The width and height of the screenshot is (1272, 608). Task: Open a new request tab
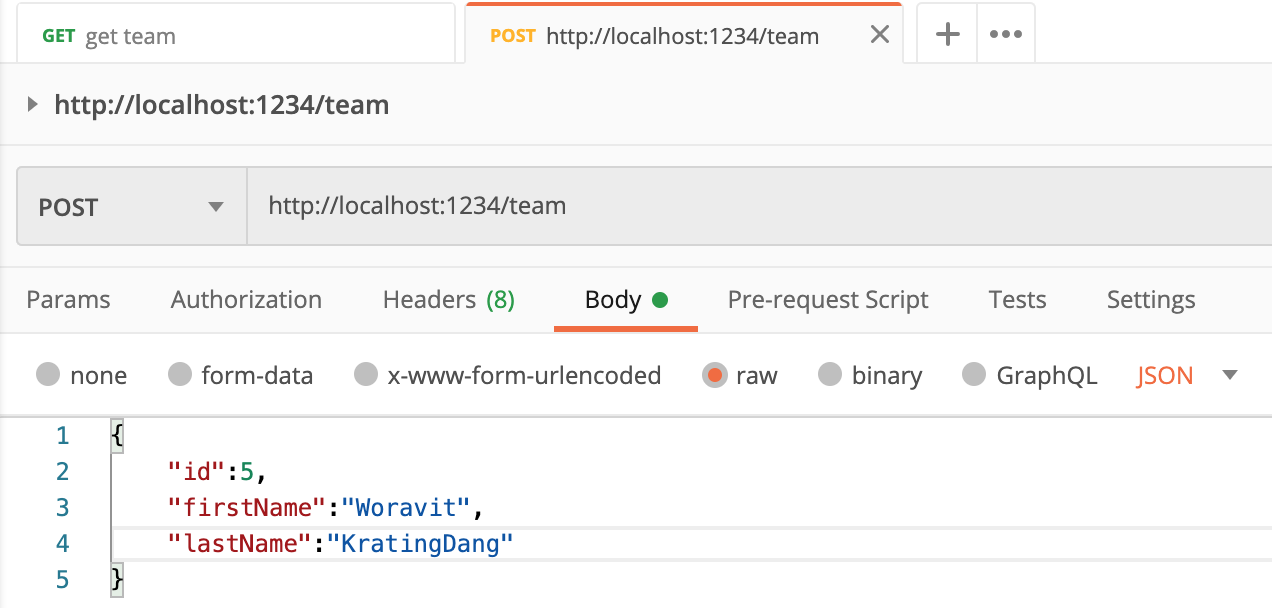click(945, 33)
